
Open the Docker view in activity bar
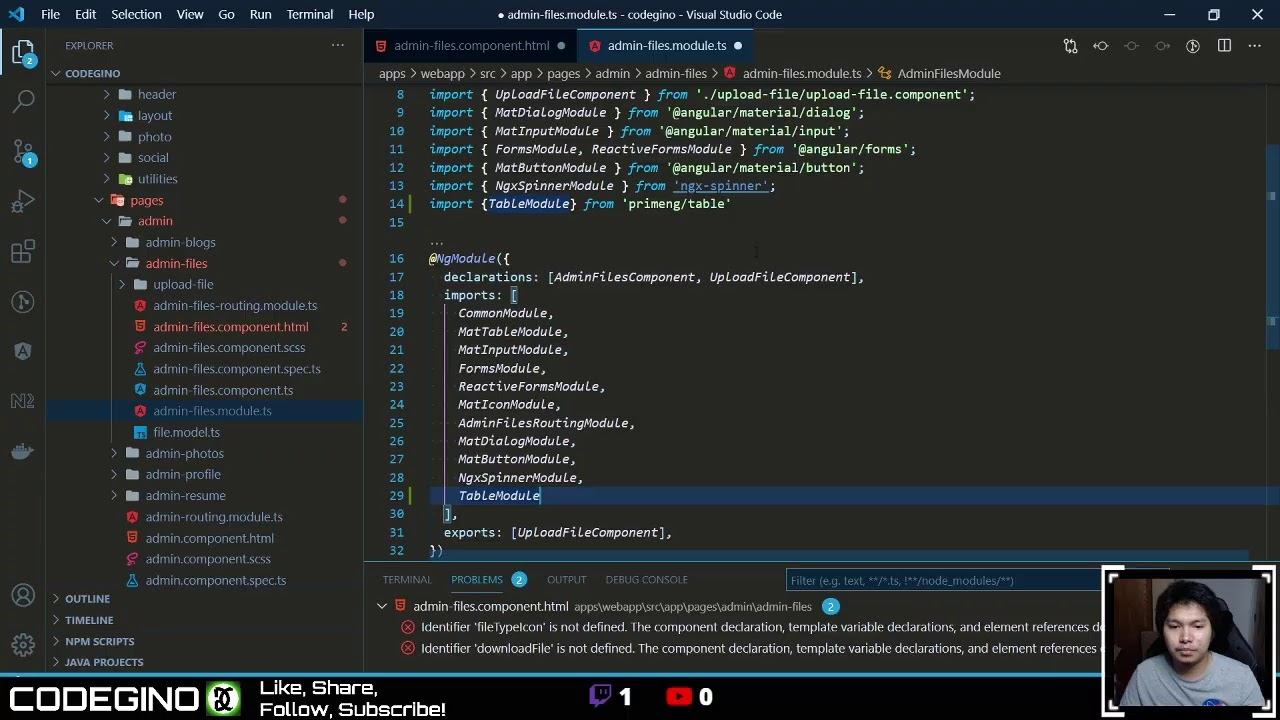[24, 451]
